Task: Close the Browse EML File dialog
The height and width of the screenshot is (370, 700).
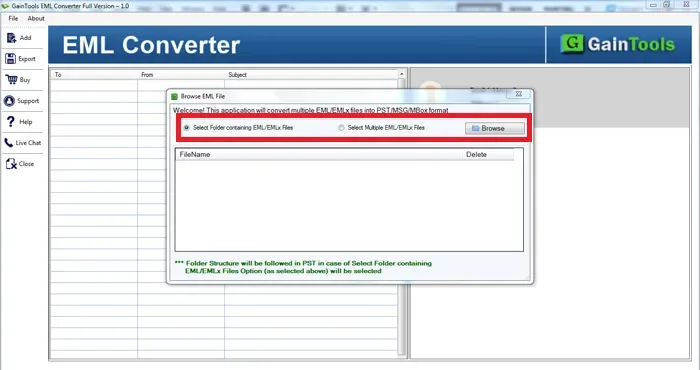Action: coord(518,94)
